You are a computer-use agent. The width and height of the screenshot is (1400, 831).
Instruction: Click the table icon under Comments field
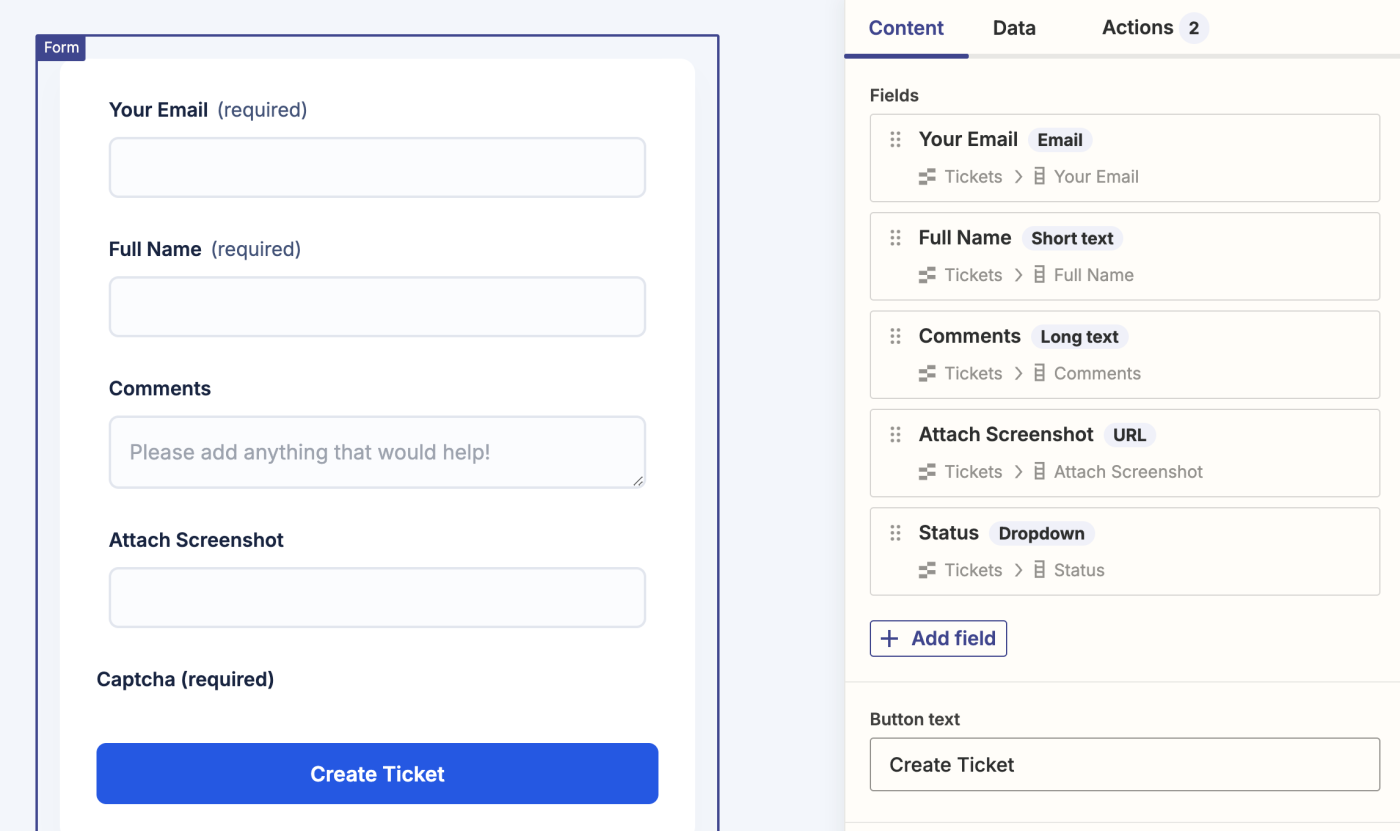coord(928,374)
